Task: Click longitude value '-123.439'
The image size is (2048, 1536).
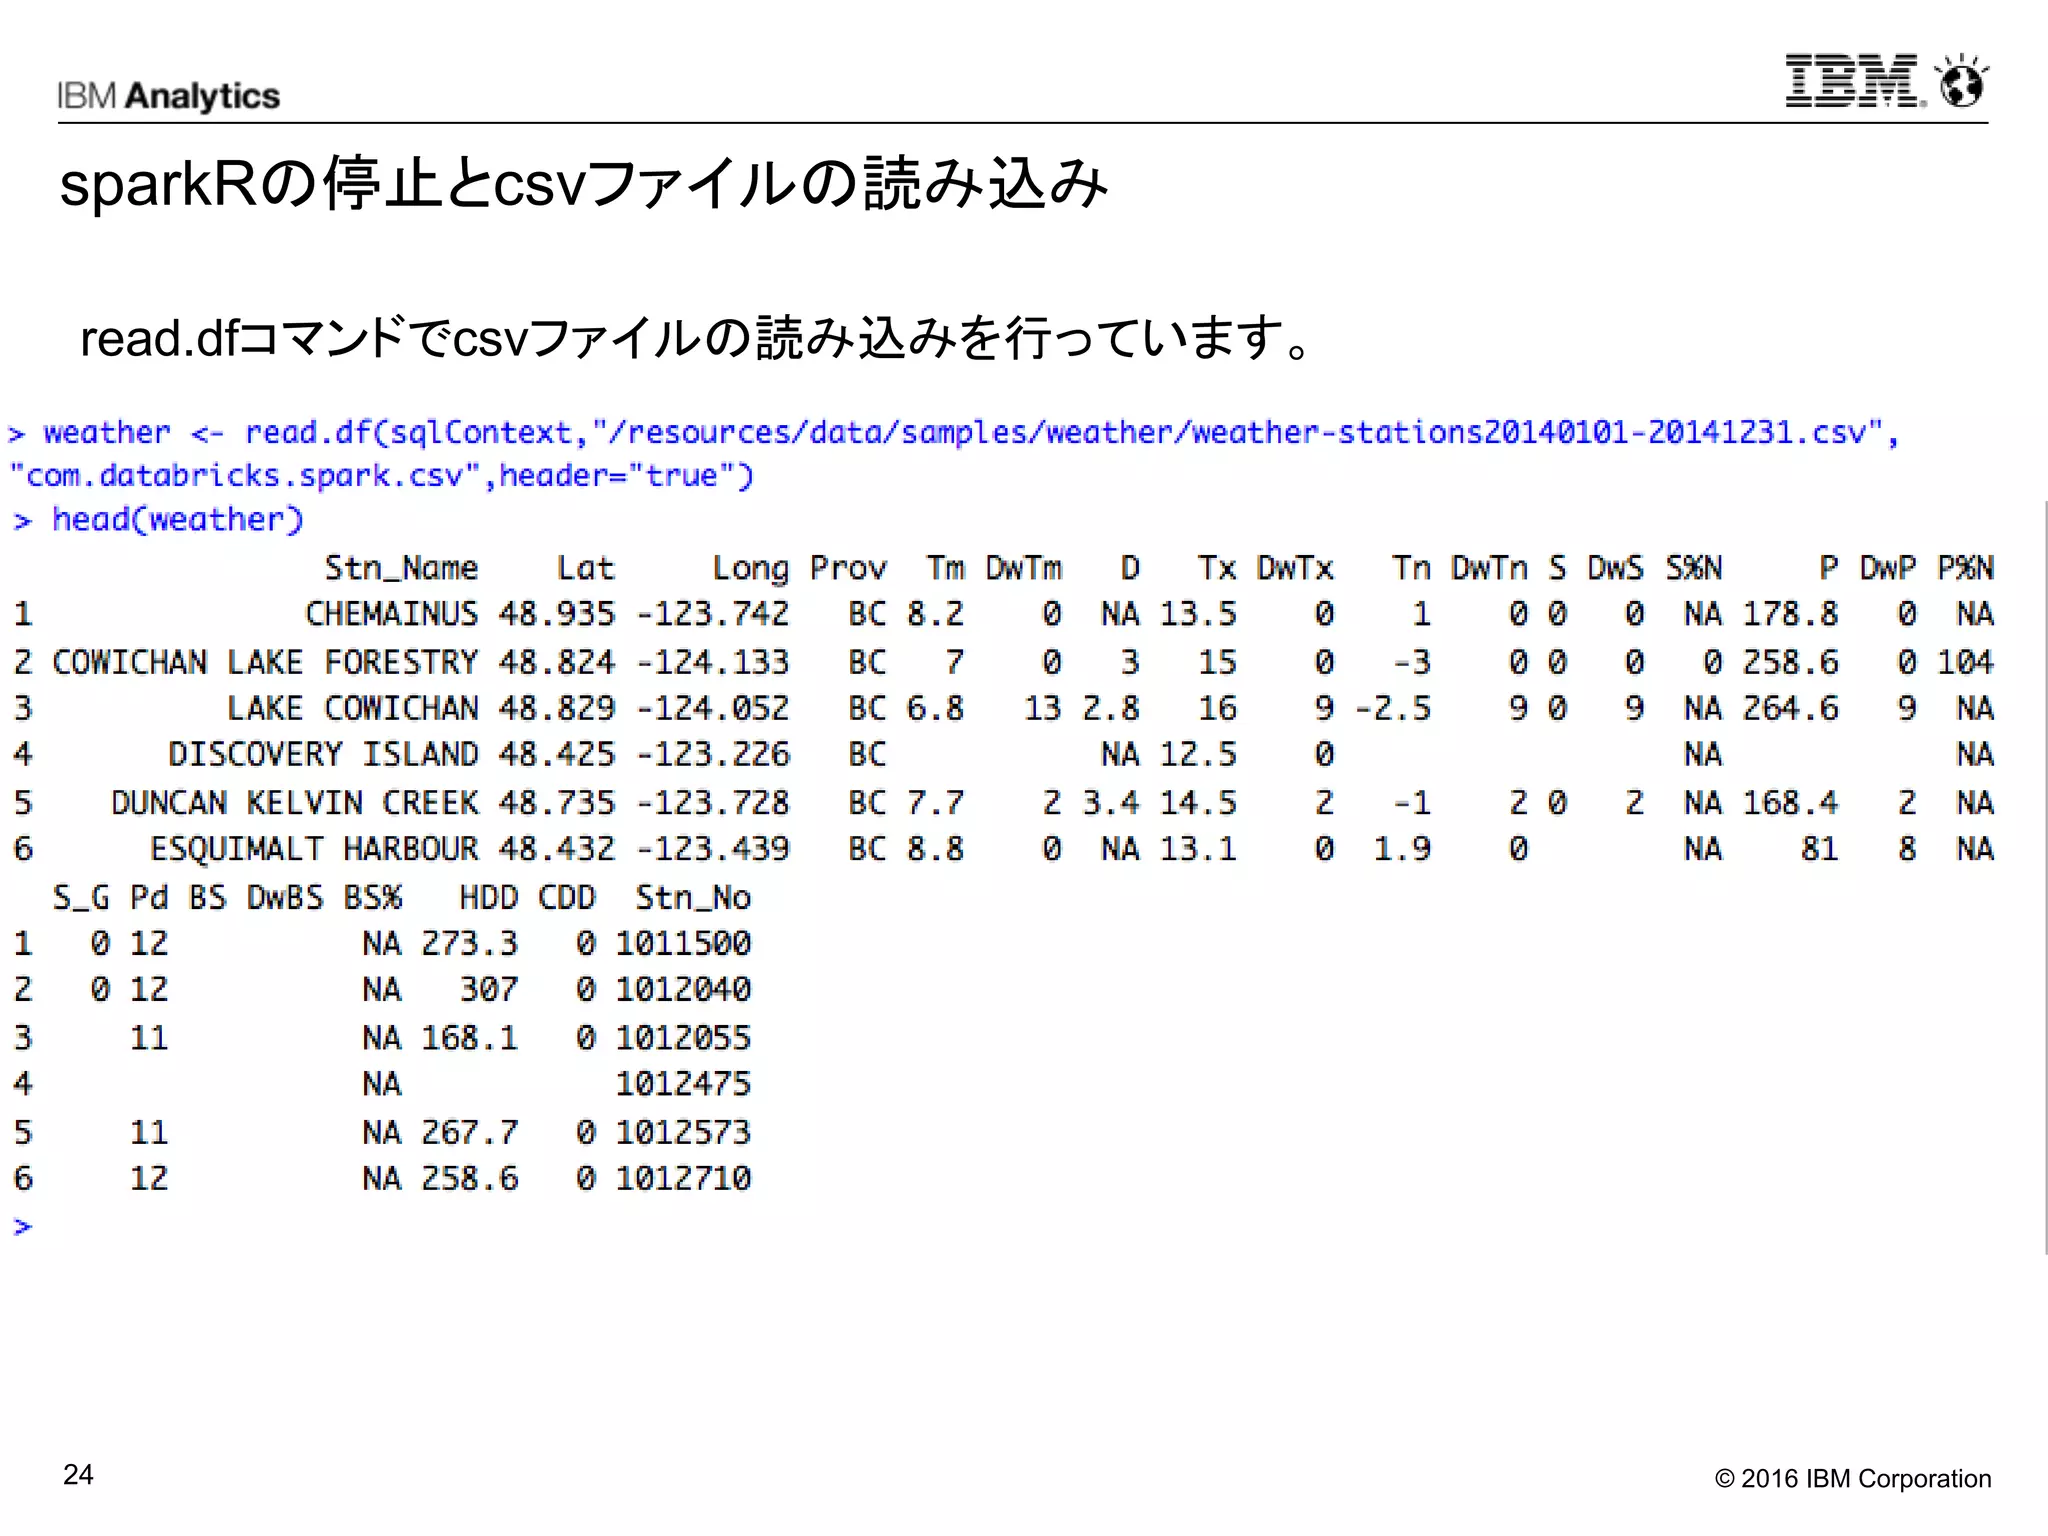Action: tap(712, 849)
